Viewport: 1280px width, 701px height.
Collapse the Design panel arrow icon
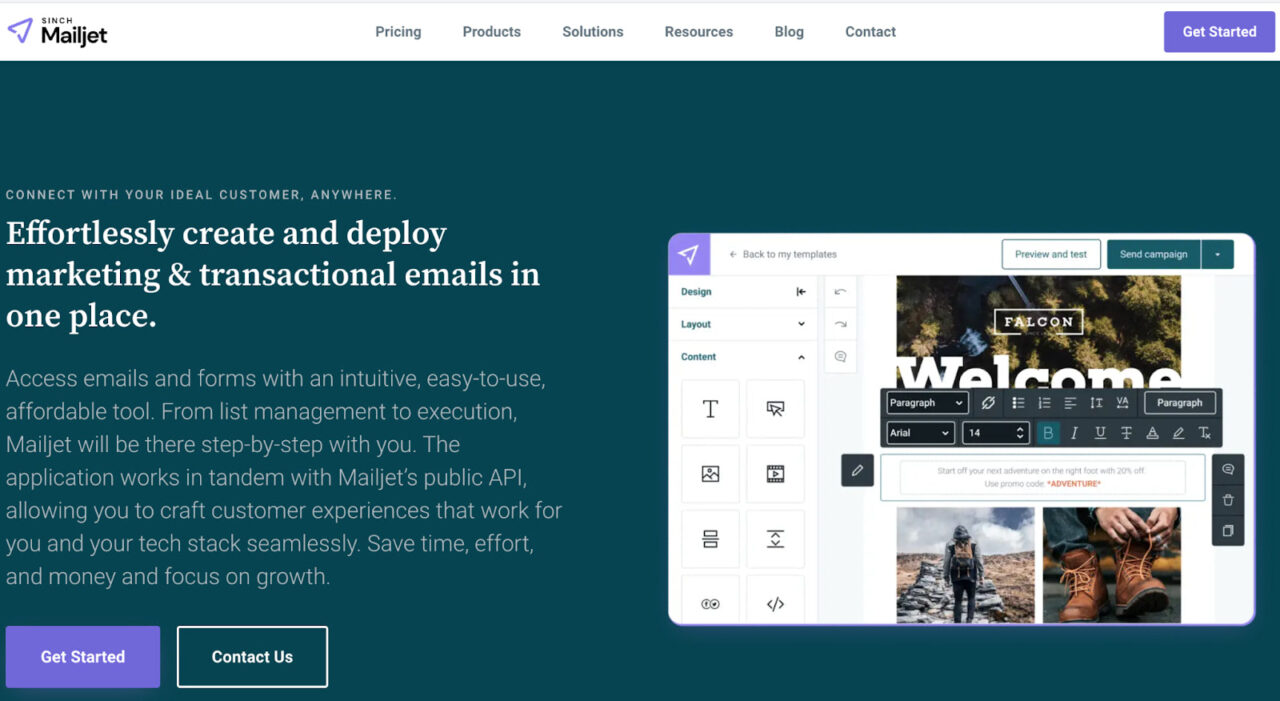pyautogui.click(x=801, y=292)
